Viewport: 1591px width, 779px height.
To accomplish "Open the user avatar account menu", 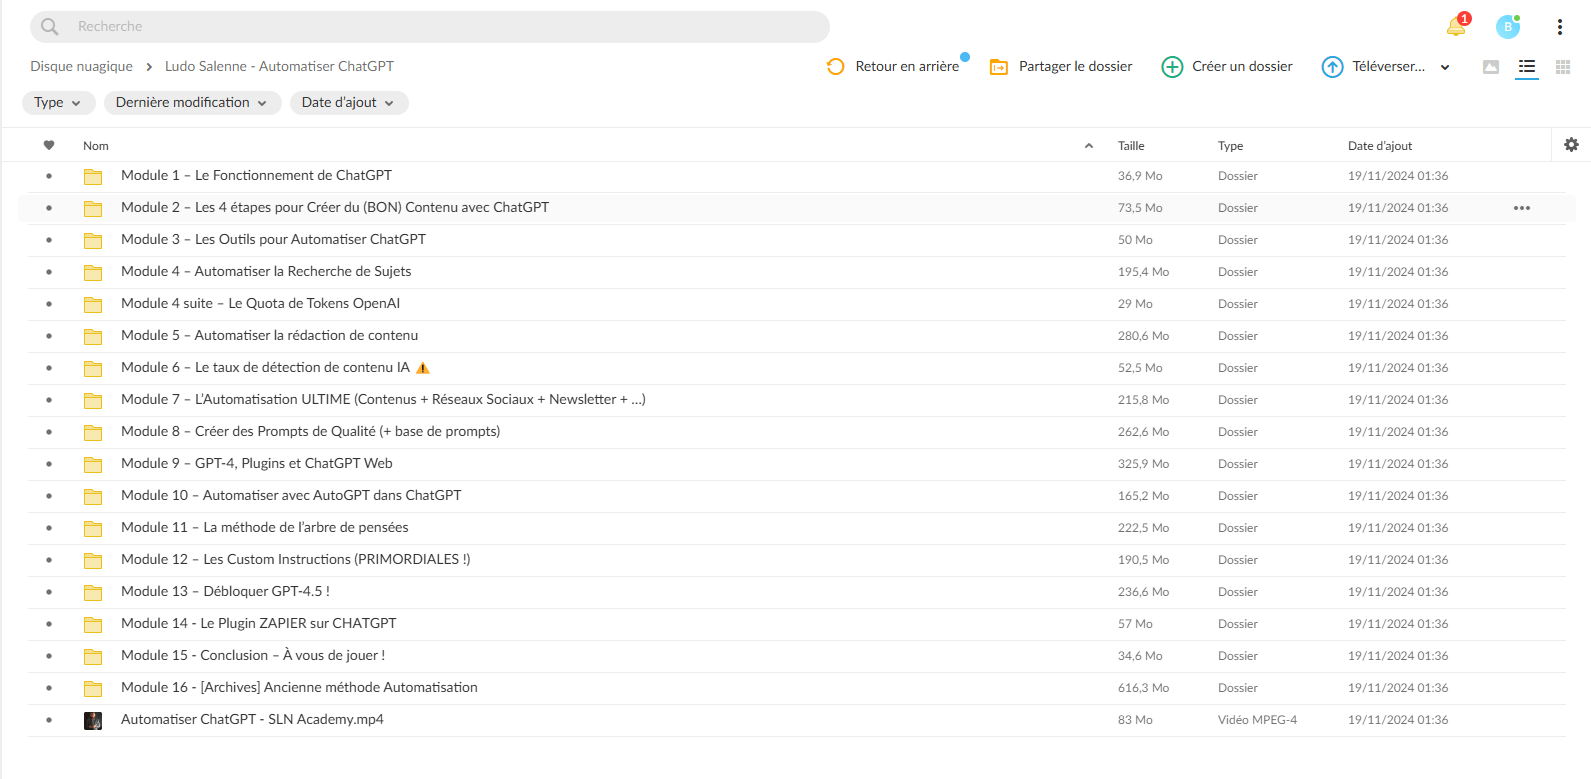I will coord(1508,27).
